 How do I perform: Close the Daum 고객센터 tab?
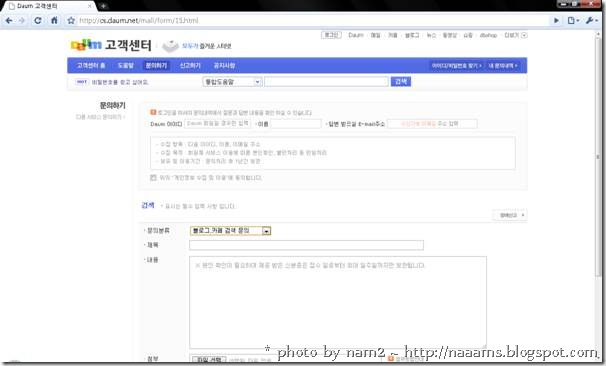89,6
